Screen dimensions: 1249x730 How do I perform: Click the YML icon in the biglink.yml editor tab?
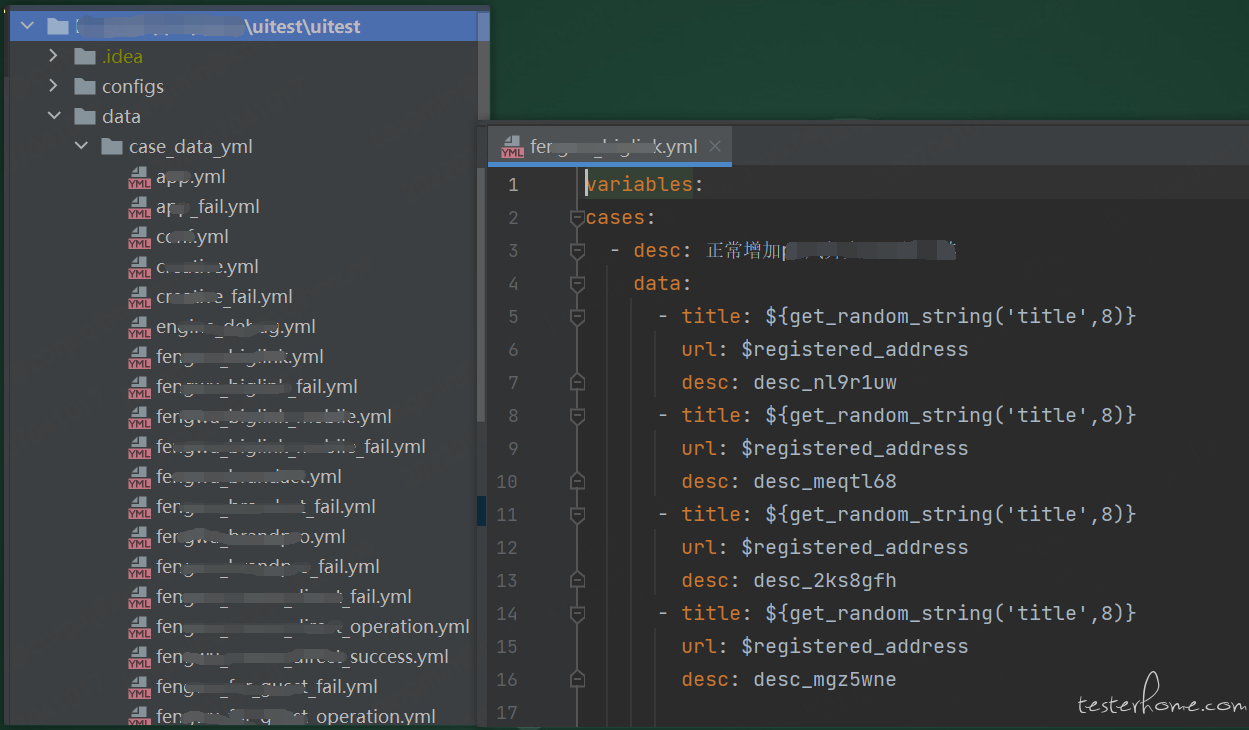pos(513,147)
